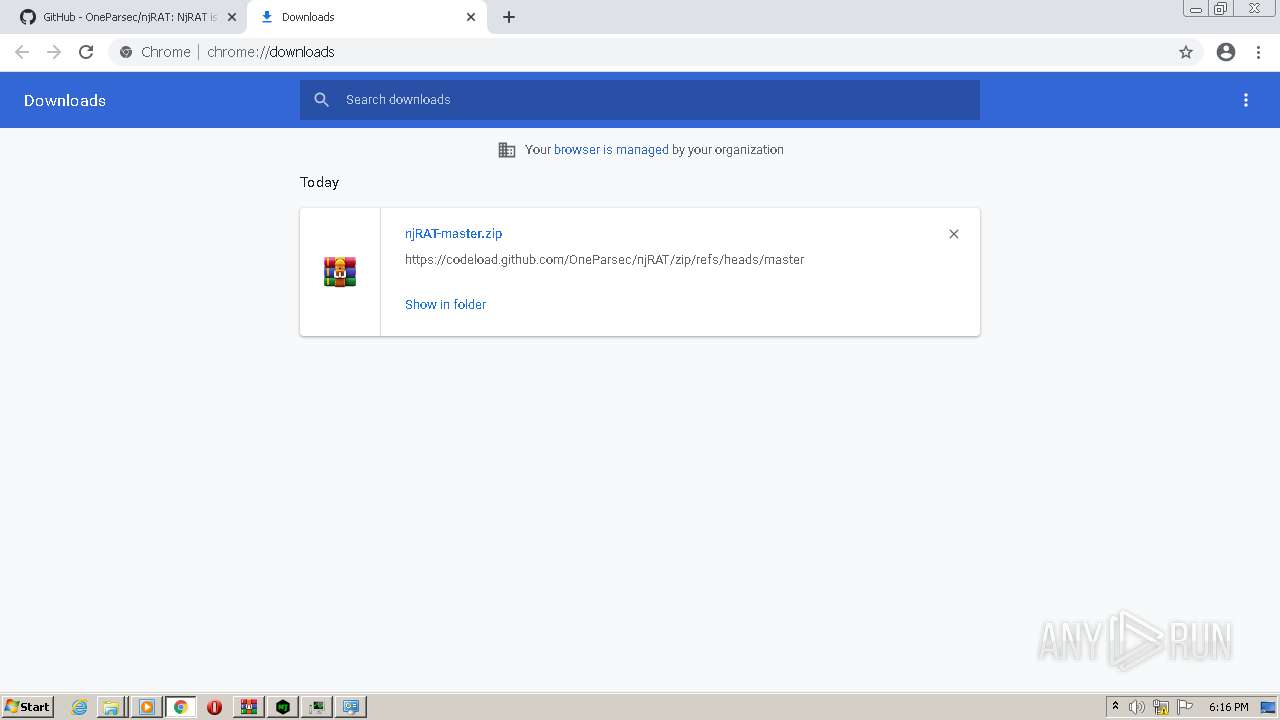Screen dimensions: 1280x720
Task: Open Windows Media Player from the taskbar
Action: click(146, 707)
